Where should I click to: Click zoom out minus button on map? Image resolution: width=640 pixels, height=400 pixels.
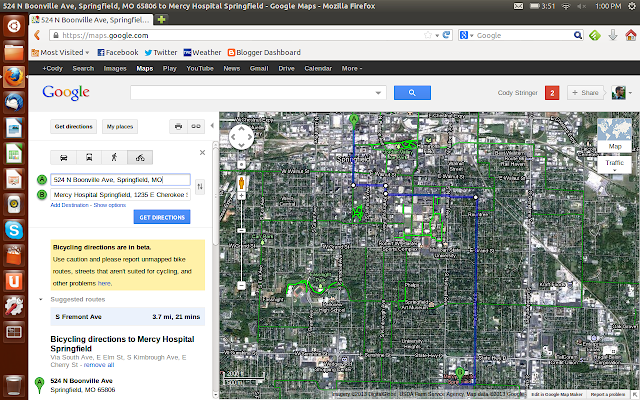click(x=241, y=285)
